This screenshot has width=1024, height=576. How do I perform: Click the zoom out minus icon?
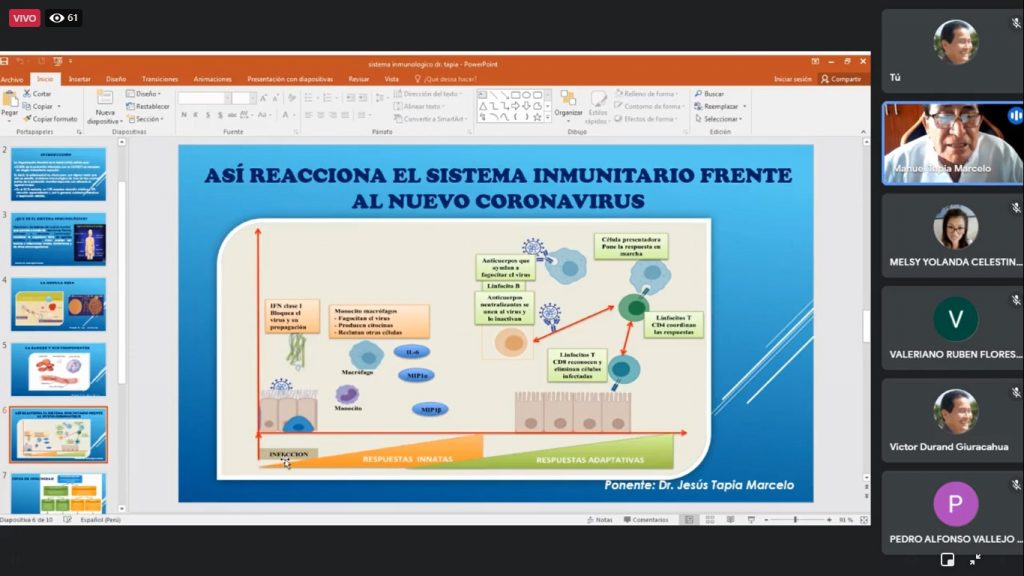tap(766, 520)
